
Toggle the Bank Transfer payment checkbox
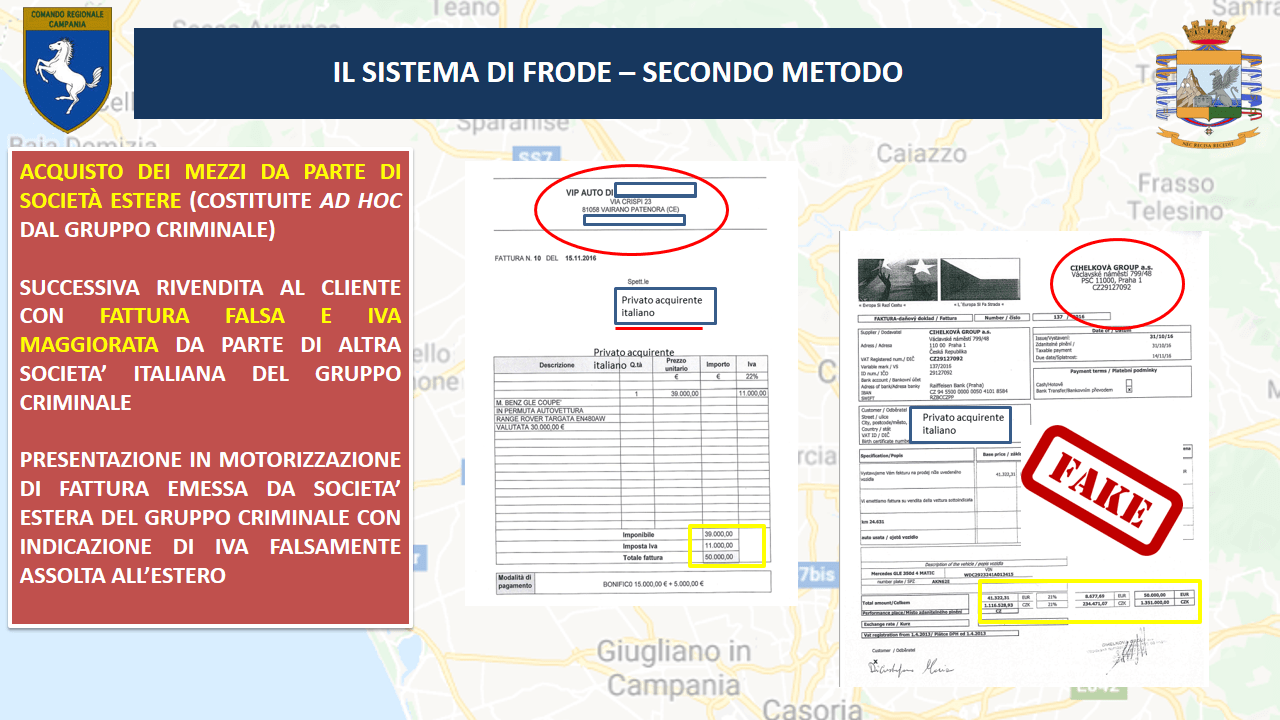coord(1130,390)
